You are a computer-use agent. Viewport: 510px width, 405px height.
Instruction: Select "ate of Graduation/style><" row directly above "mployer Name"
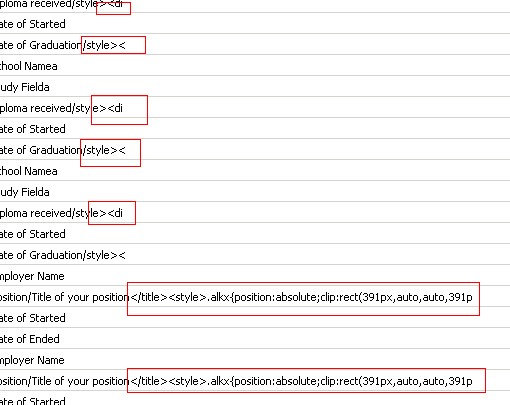click(x=255, y=255)
